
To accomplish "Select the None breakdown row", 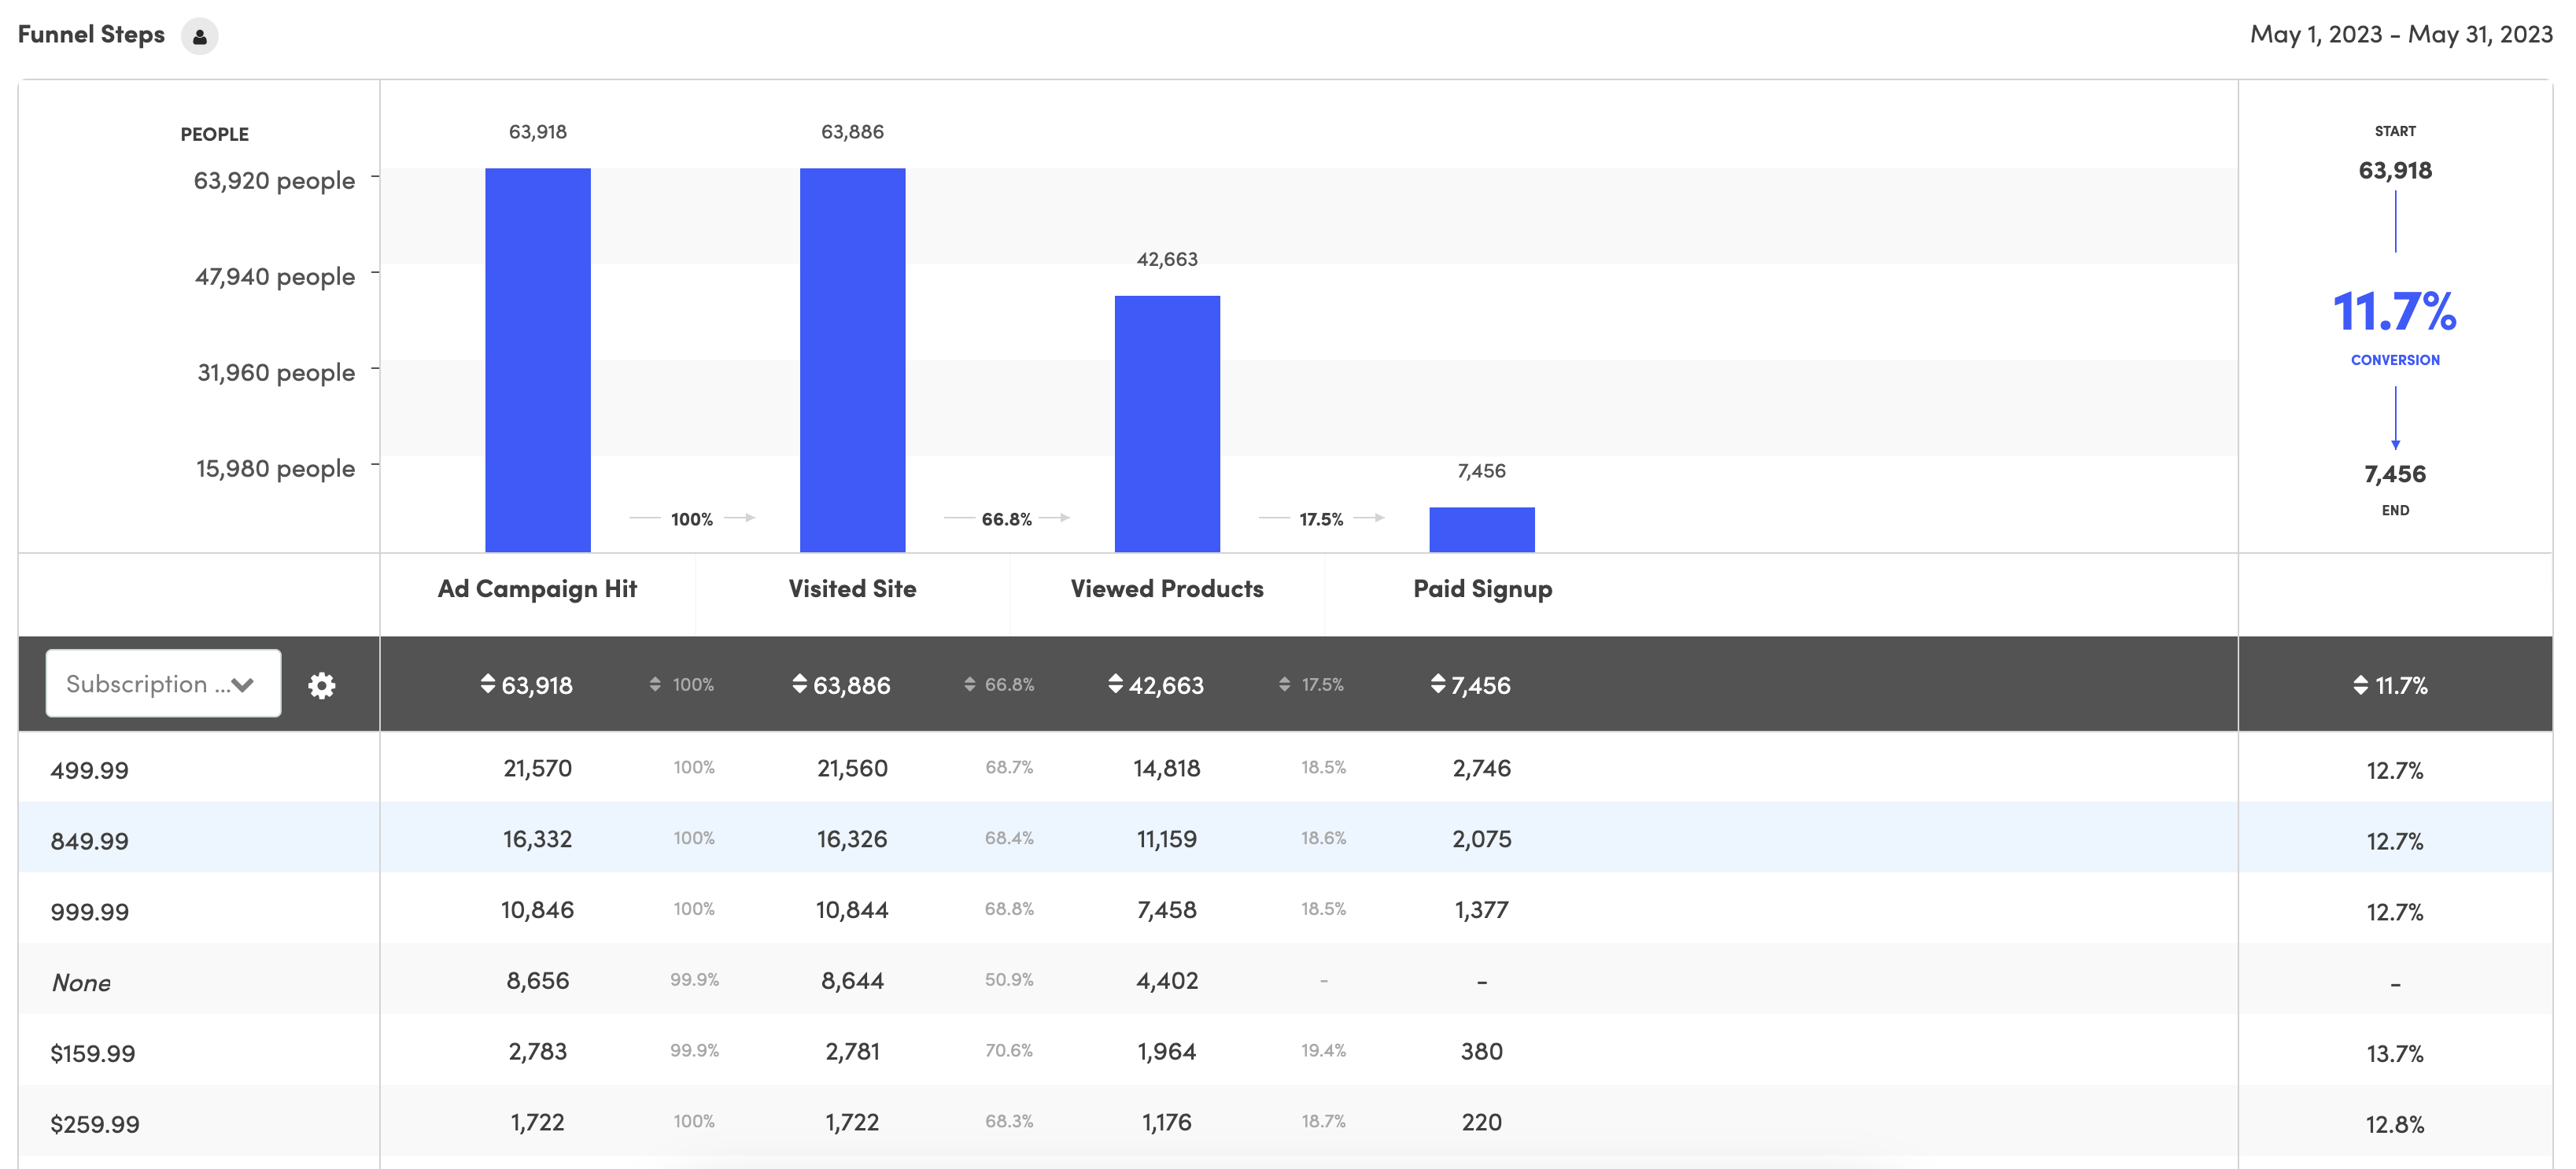I will pos(81,982).
